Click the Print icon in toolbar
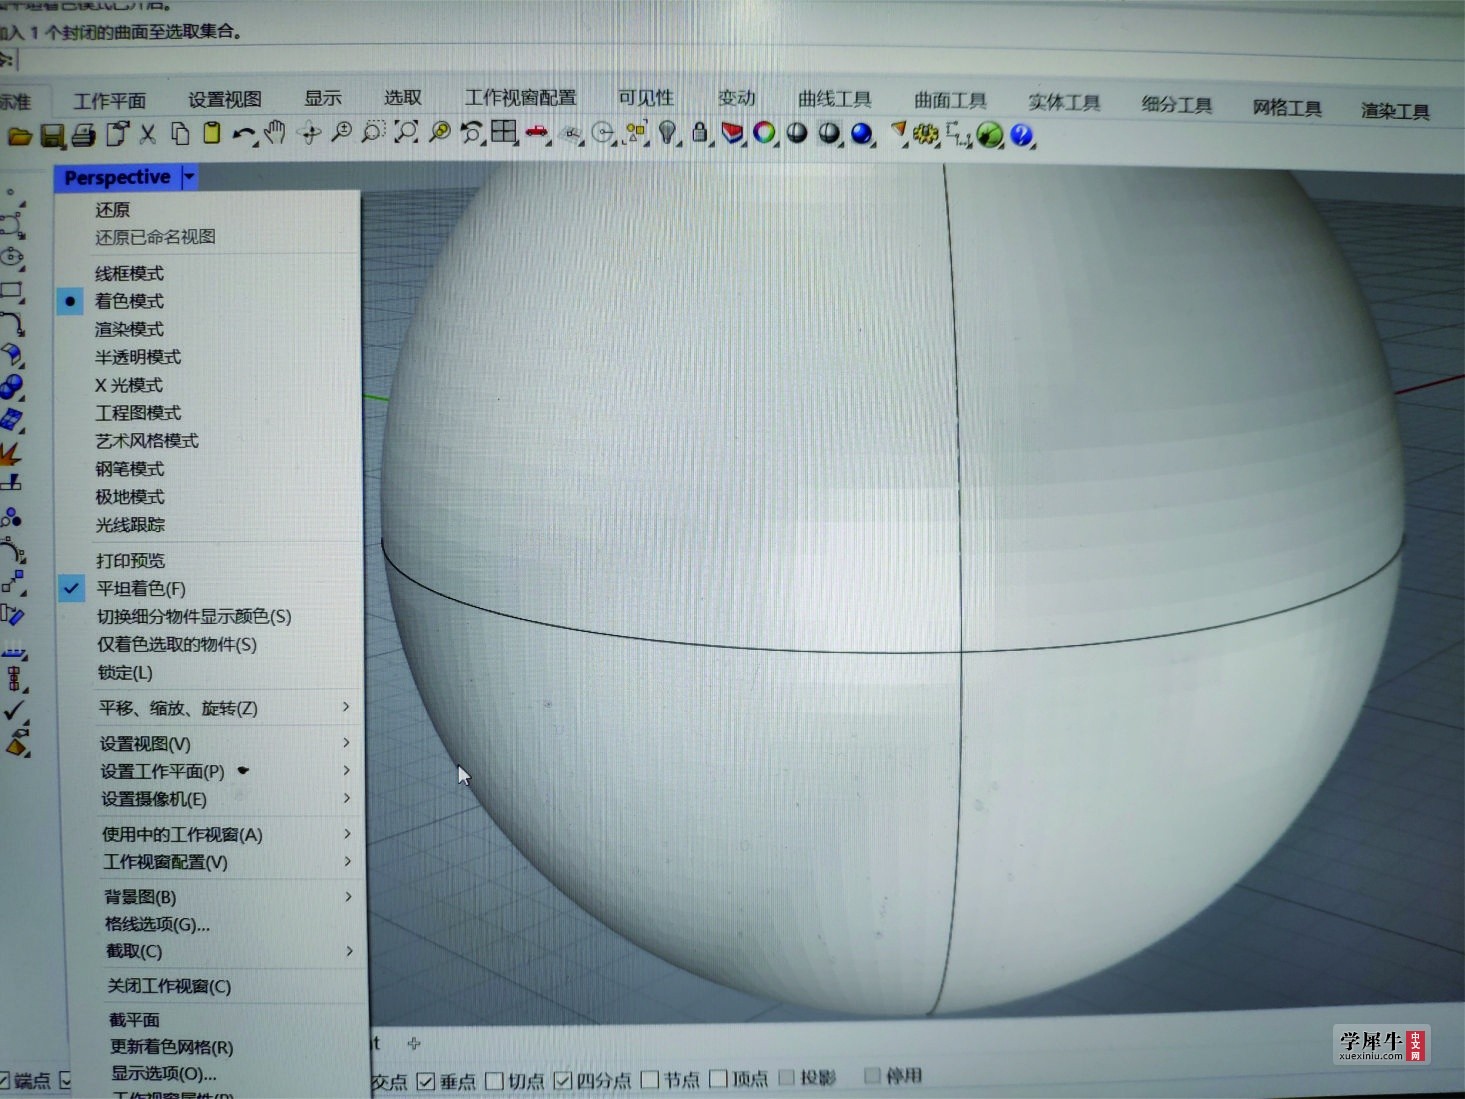Viewport: 1465px width, 1099px height. pyautogui.click(x=84, y=134)
